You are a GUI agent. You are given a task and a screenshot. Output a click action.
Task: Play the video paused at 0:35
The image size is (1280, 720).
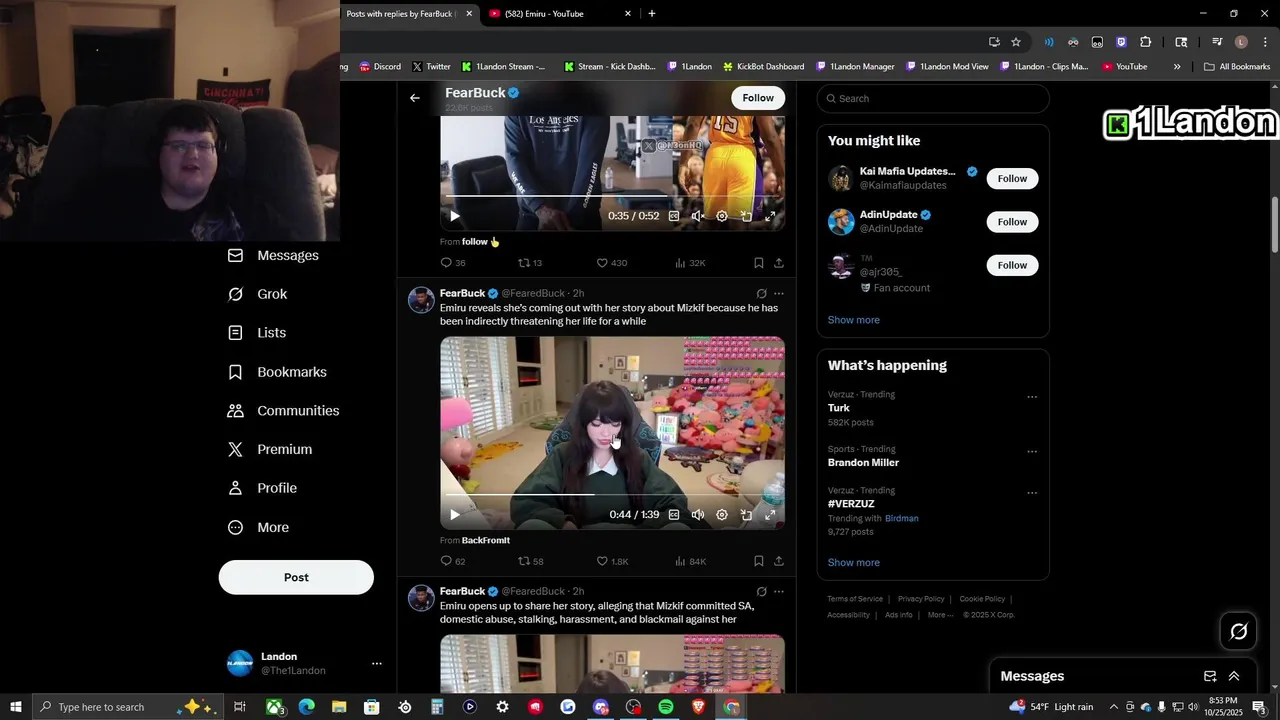point(455,216)
